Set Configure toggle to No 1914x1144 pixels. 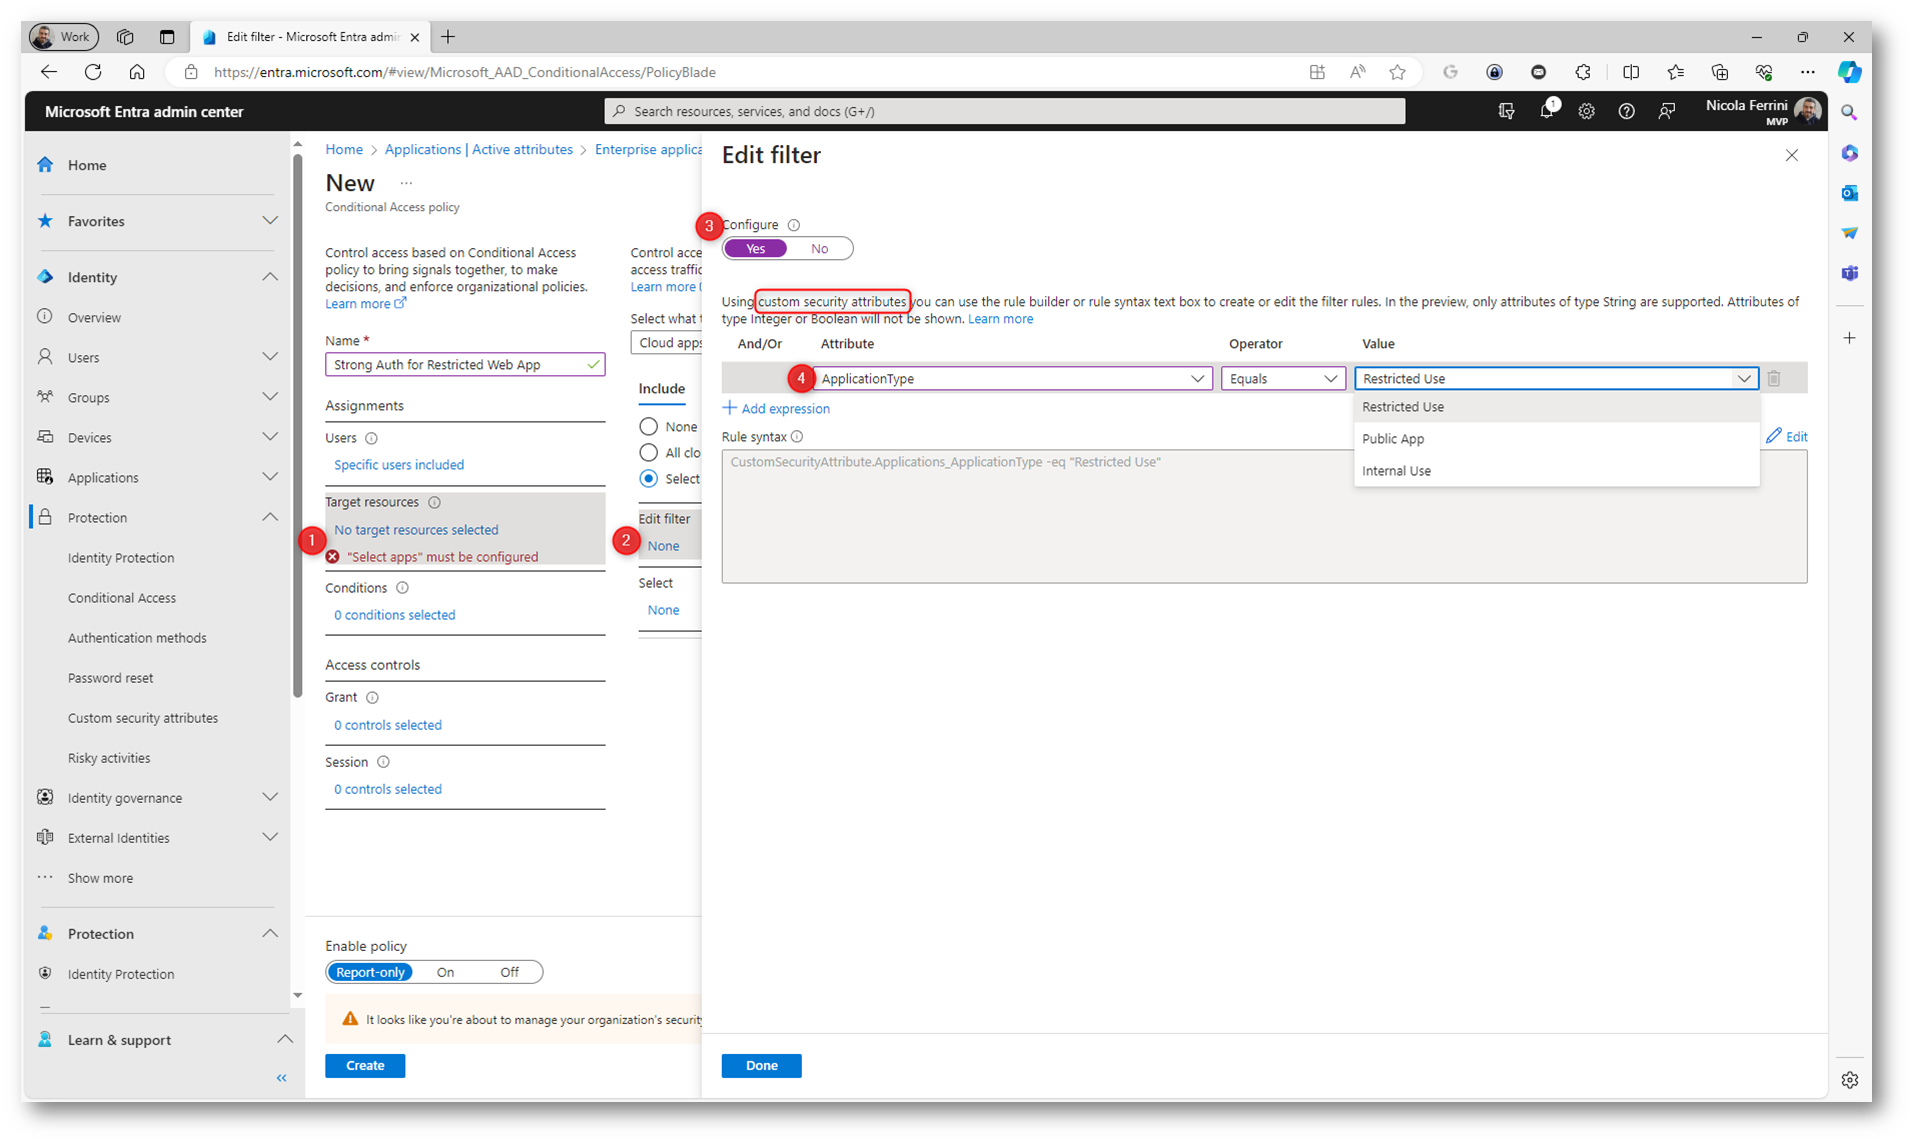click(819, 248)
